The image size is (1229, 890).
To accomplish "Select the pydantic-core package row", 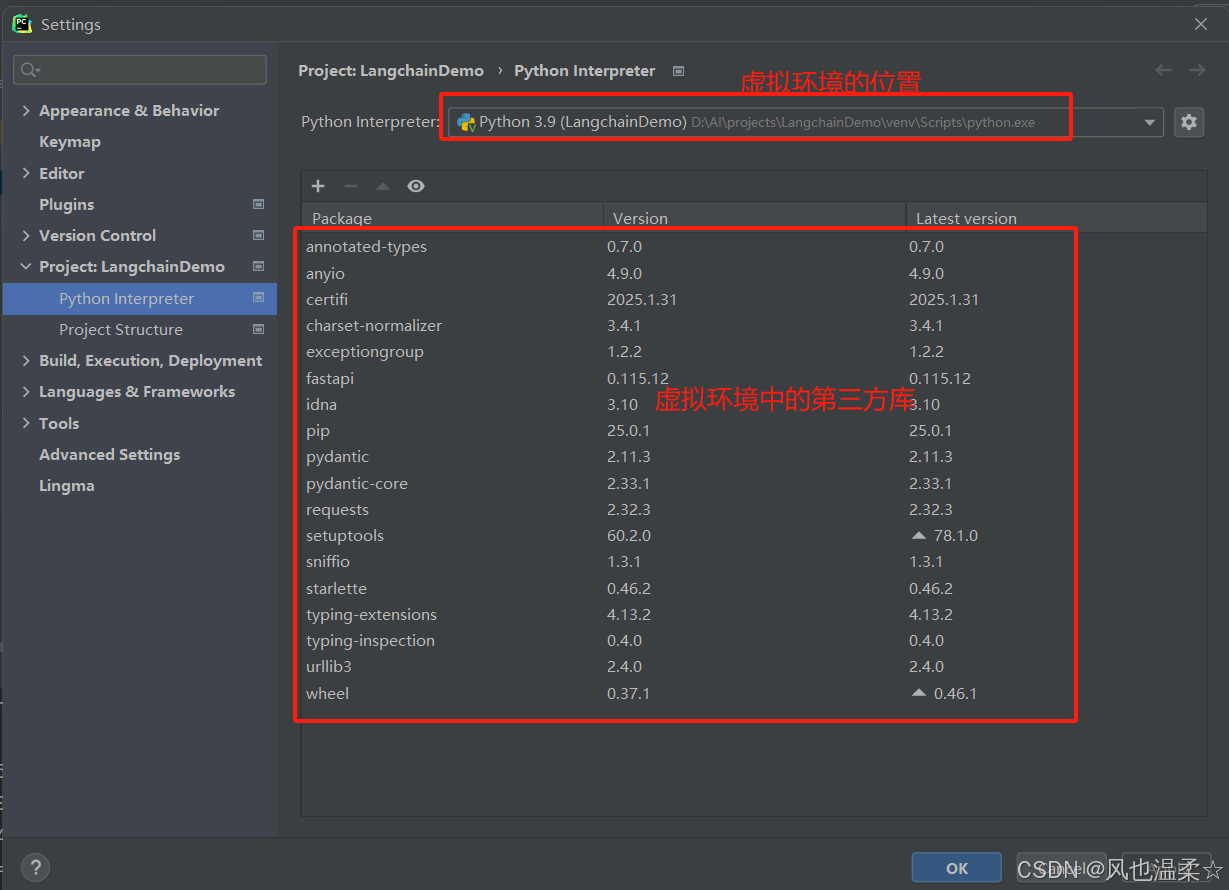I will (754, 483).
